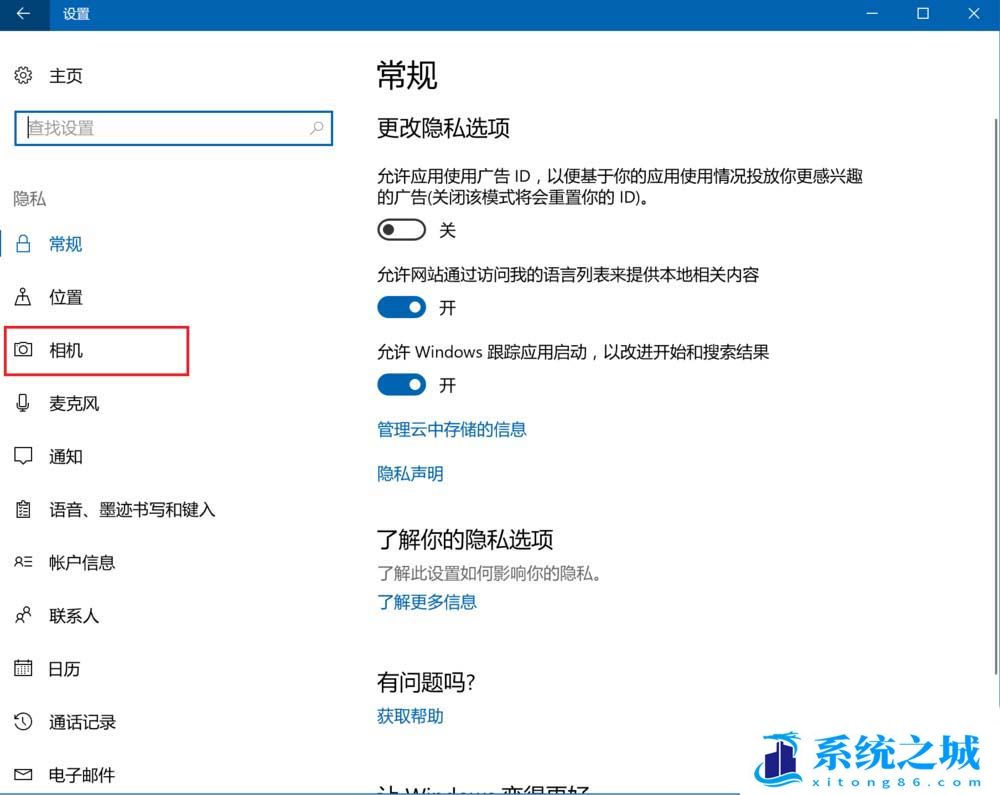Open 通知 privacy settings

pos(66,456)
